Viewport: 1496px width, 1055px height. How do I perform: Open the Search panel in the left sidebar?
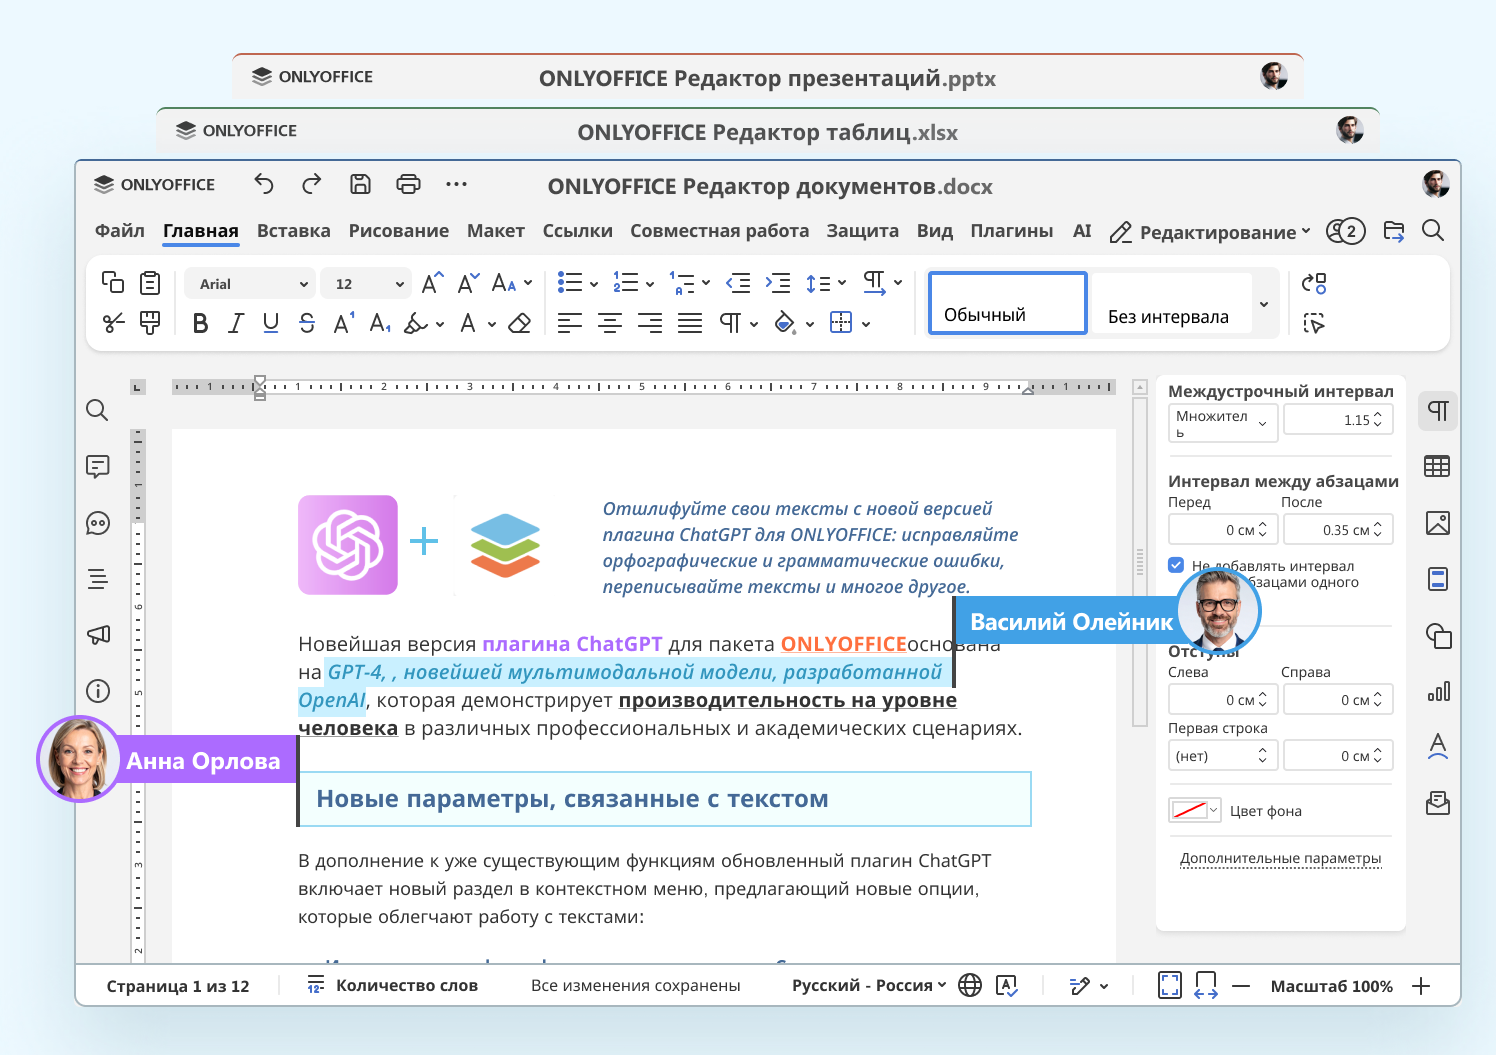(97, 410)
